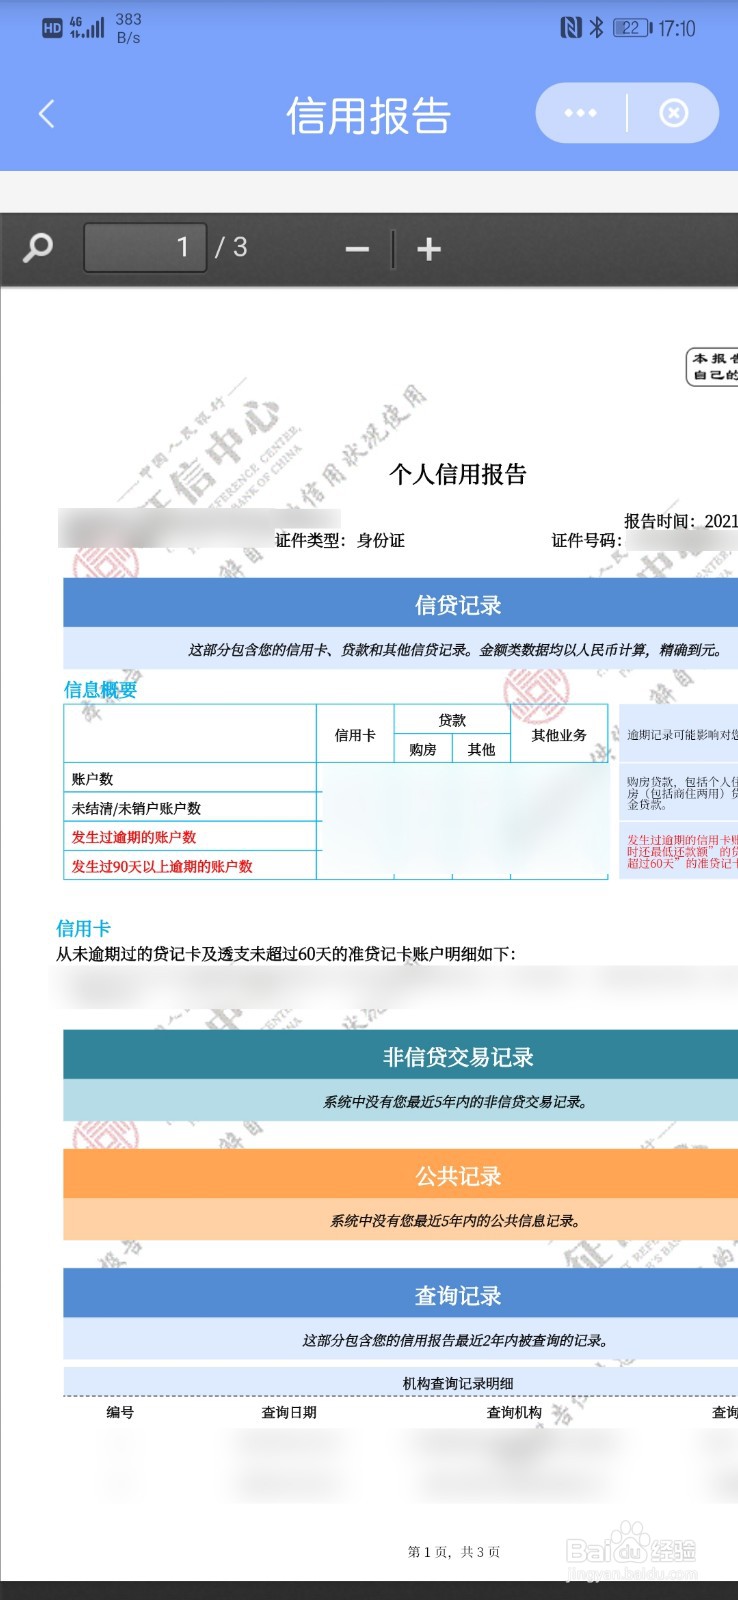738x1600 pixels.
Task: Click the 这部分包含您的信用报告最近2年内被查询的记录 note
Action: pos(457,1340)
